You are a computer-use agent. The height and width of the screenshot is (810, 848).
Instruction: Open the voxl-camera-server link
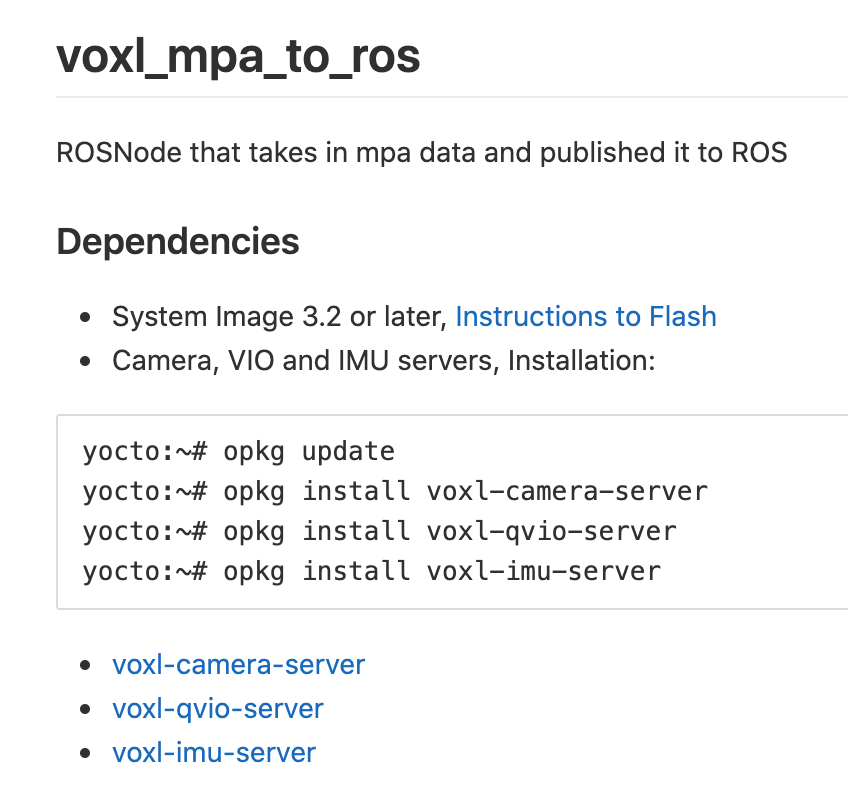[x=238, y=665]
